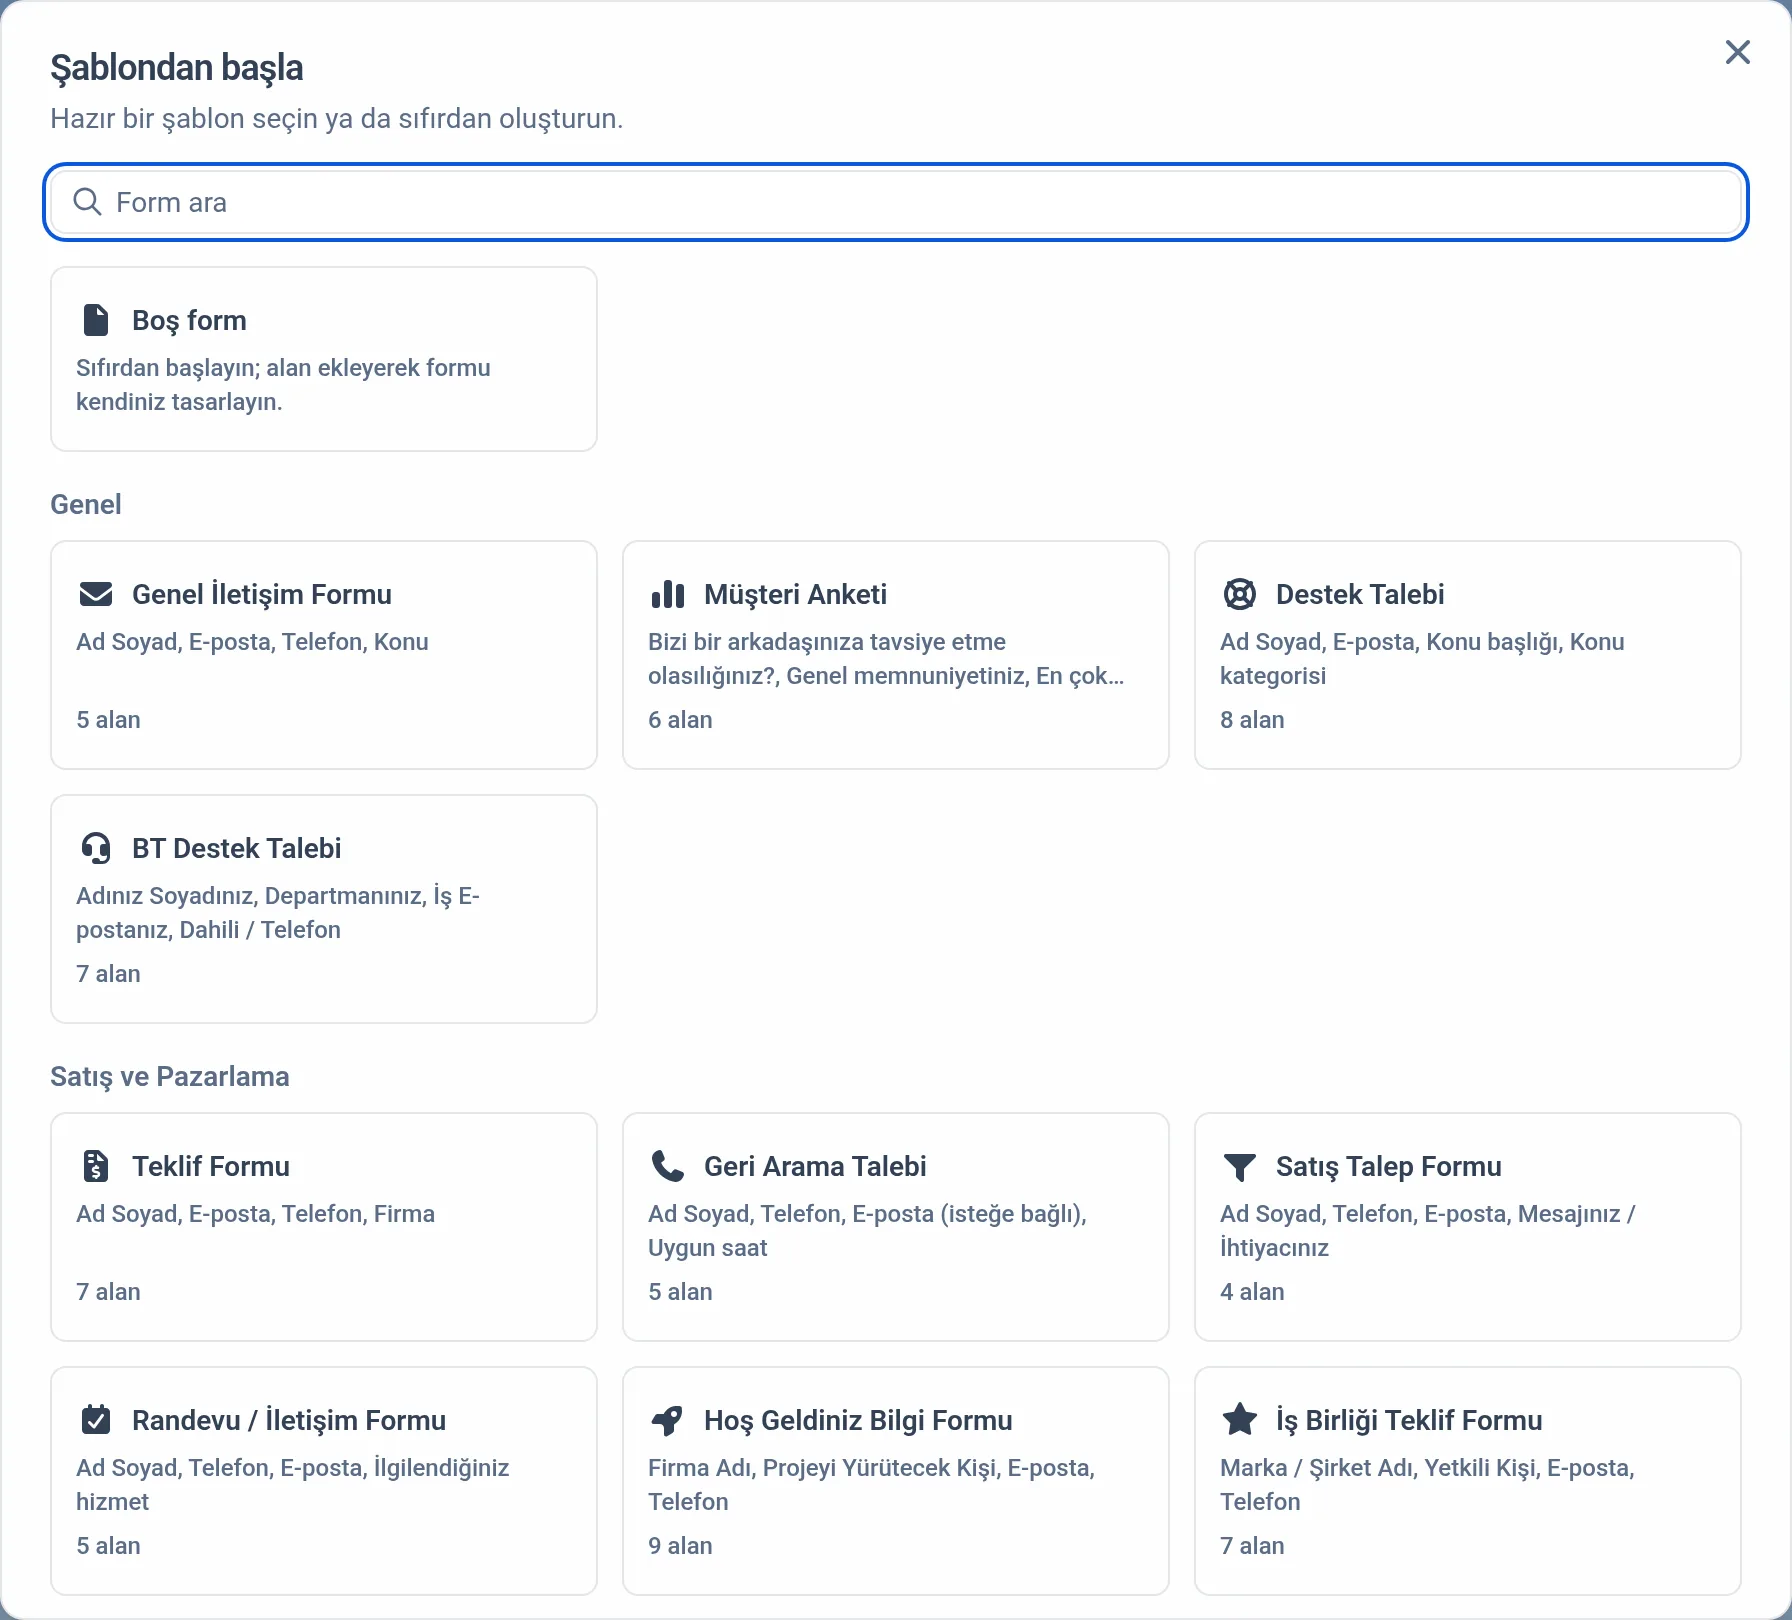The image size is (1792, 1620).
Task: Click 'Ad Soyad, E-posta, Telefon, Konu' description
Action: pyautogui.click(x=252, y=642)
